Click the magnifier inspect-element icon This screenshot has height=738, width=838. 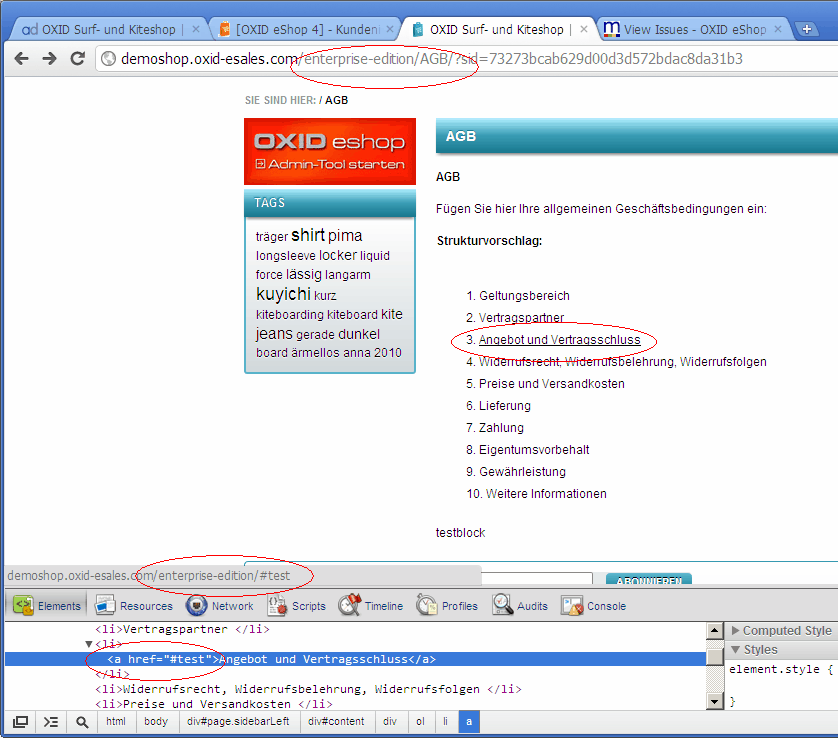pyautogui.click(x=82, y=722)
